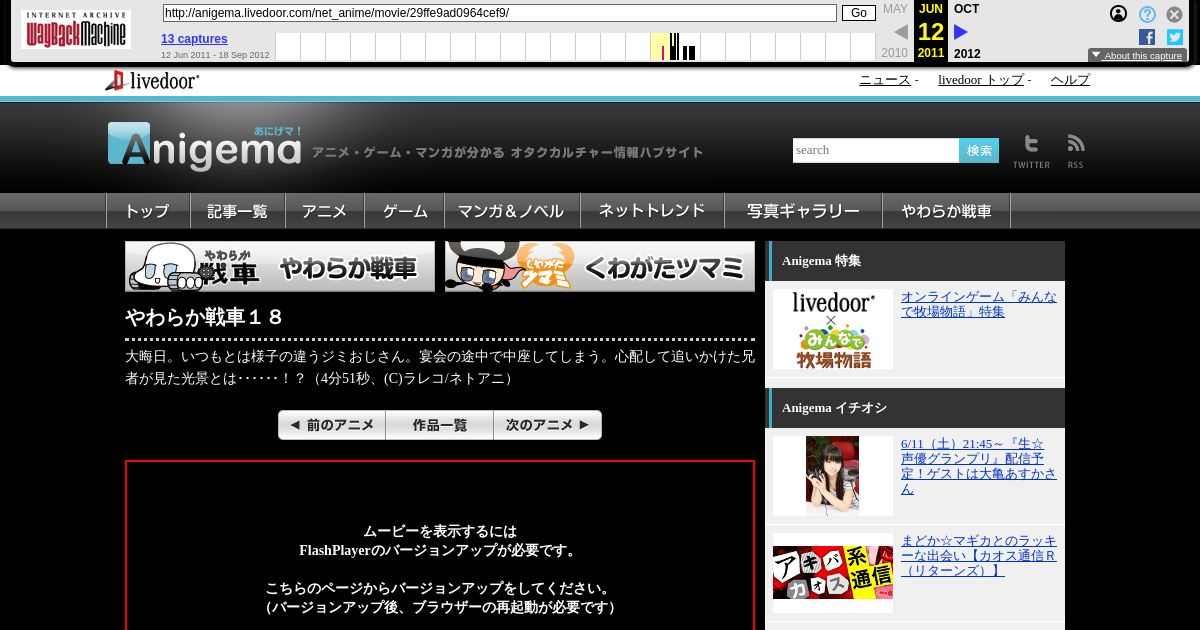Open Anigema RSS feed icon

(1076, 151)
